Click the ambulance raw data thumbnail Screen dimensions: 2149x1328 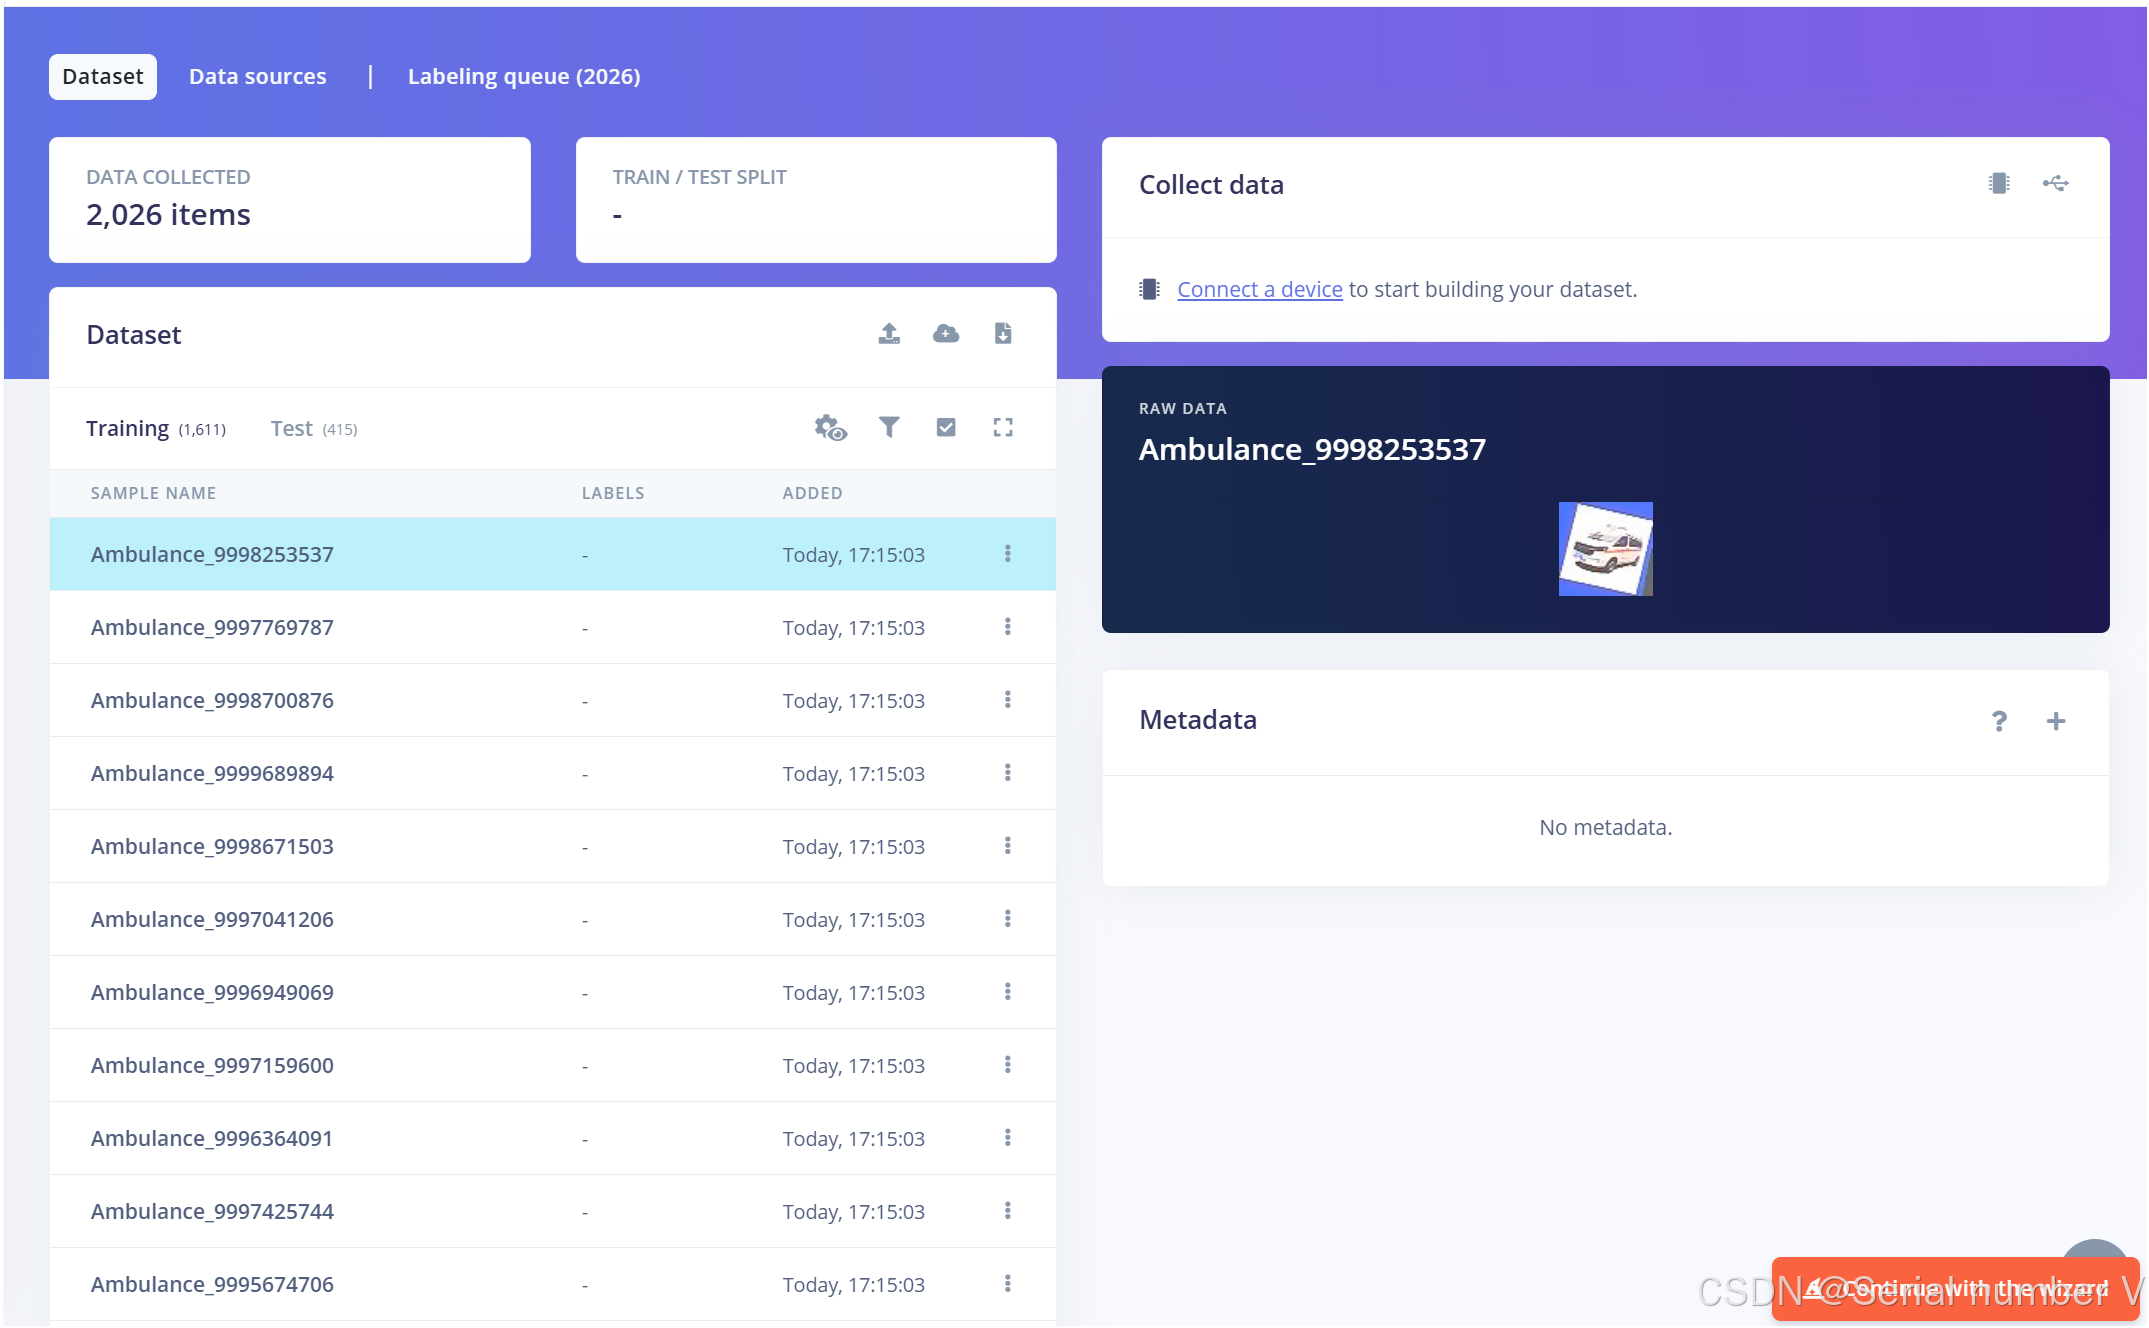click(1605, 549)
